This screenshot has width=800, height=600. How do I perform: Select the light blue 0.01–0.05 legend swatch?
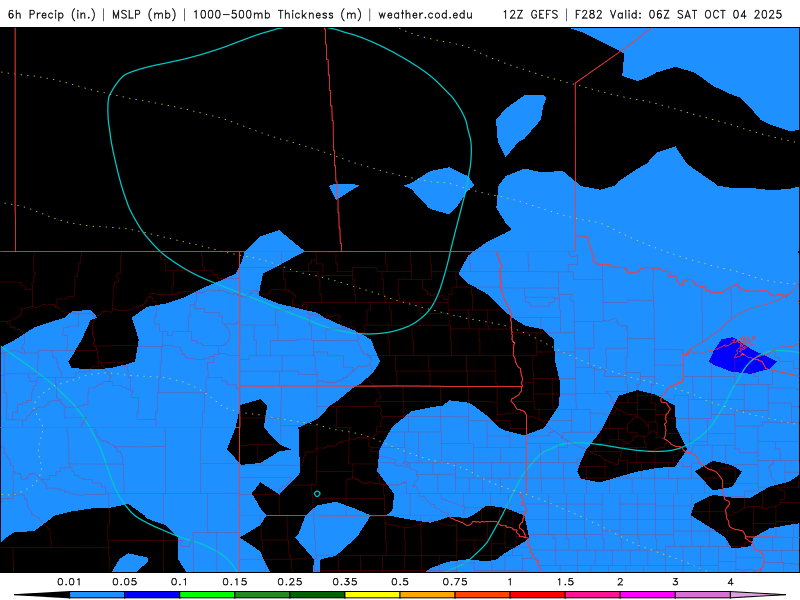97,595
